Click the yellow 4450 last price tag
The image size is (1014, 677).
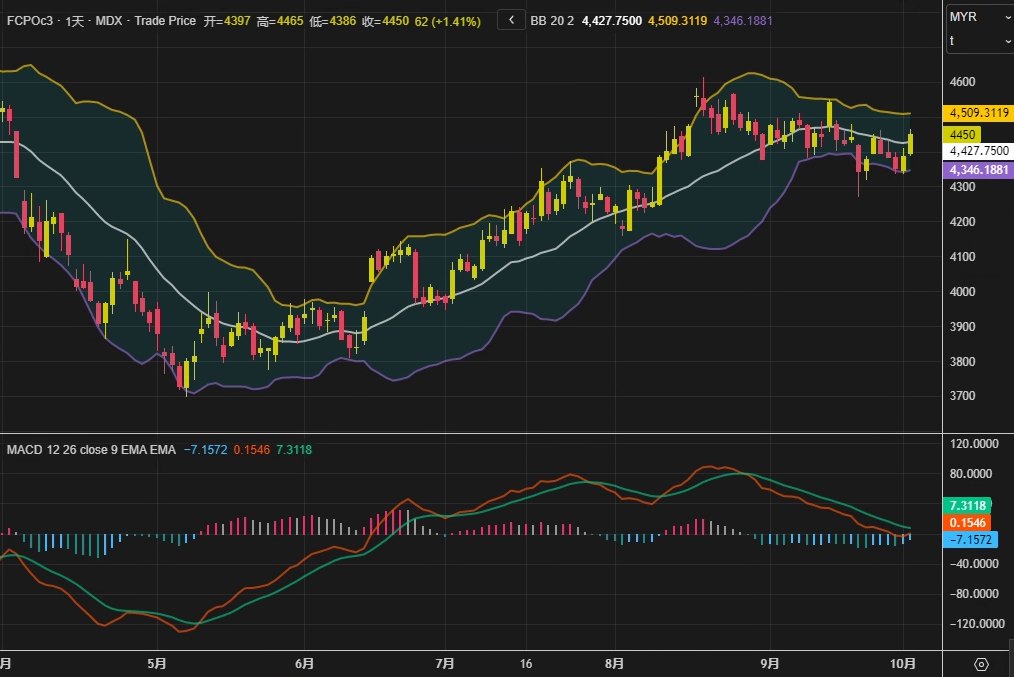tap(963, 134)
